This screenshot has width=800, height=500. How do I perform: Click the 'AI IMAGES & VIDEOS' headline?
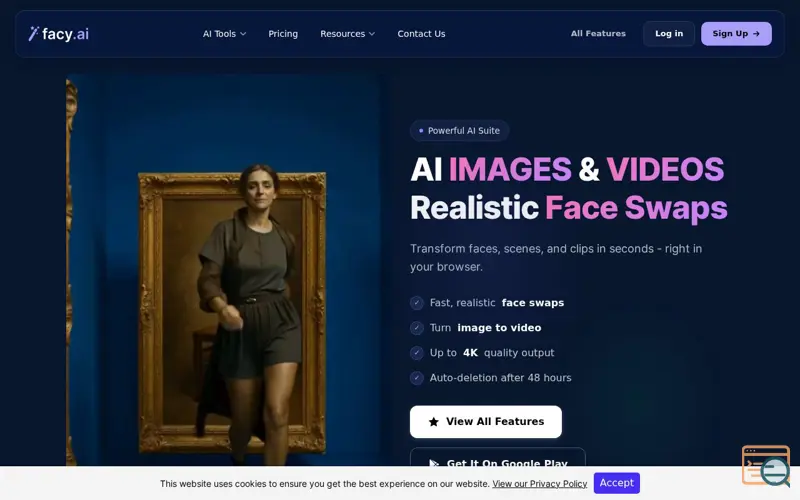[x=567, y=169]
